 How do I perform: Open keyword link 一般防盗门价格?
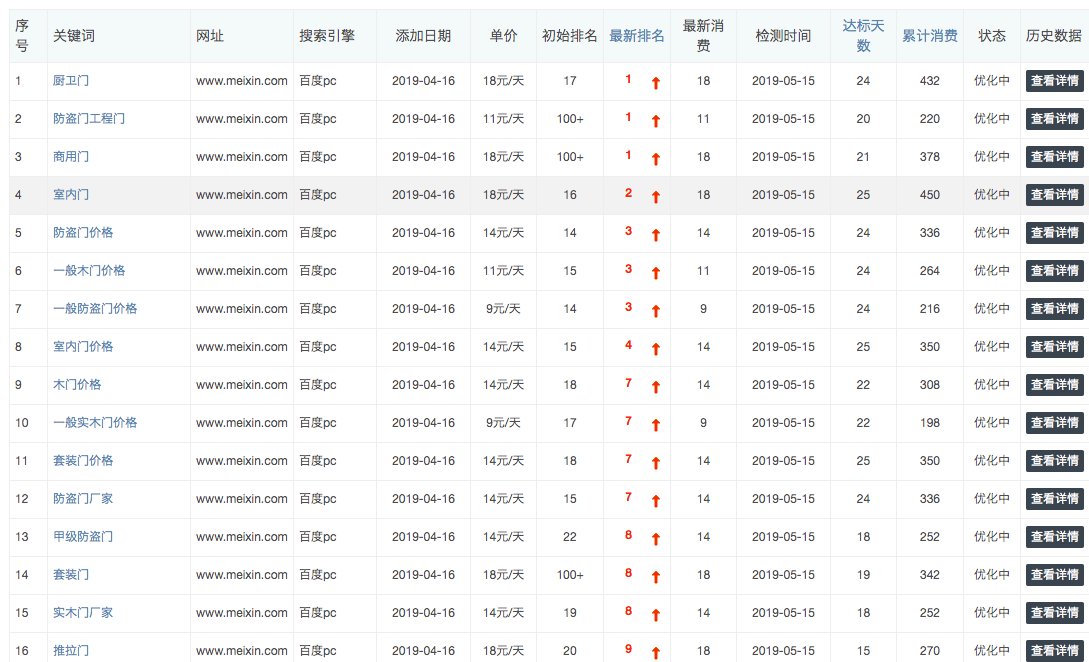click(95, 308)
